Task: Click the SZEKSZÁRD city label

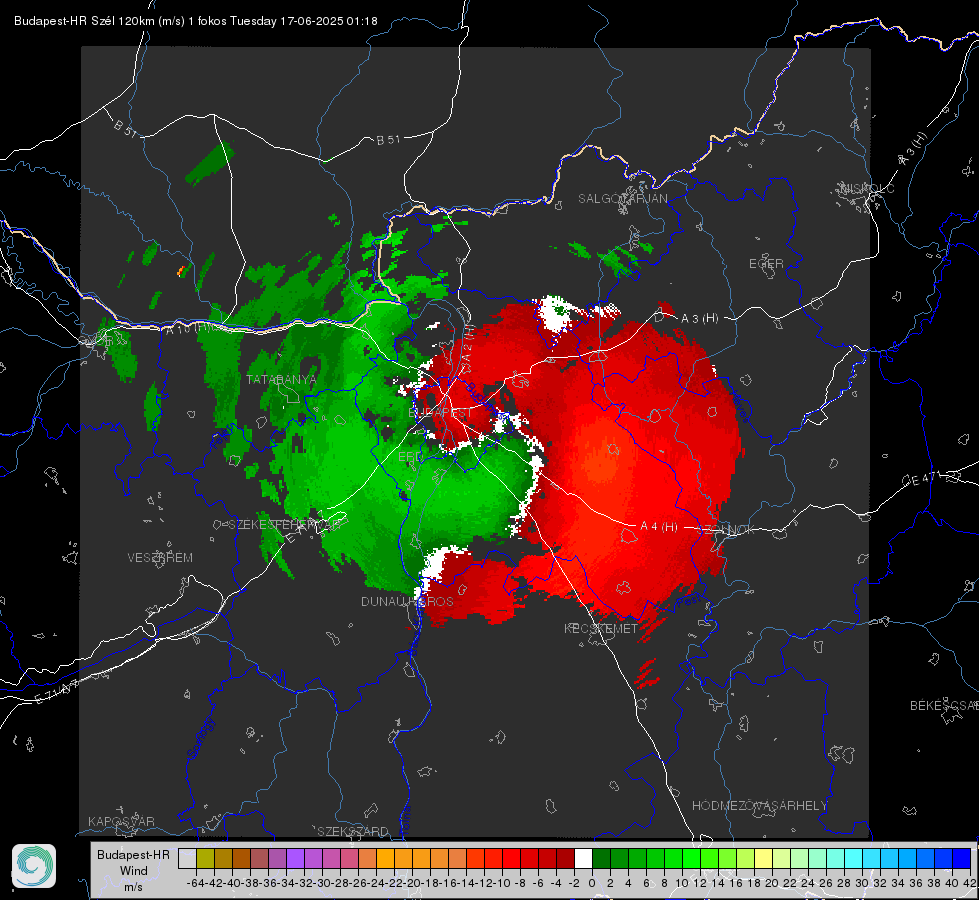Action: (x=353, y=831)
